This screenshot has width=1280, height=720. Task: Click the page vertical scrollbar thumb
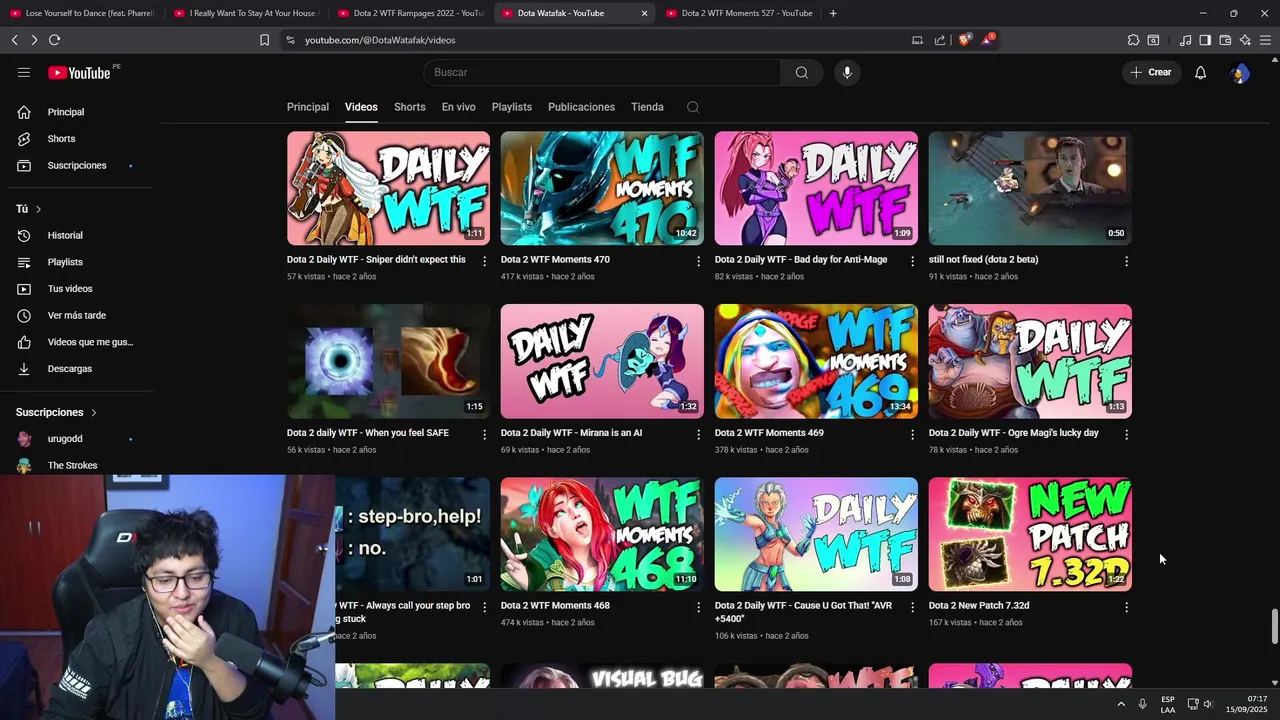(1274, 626)
